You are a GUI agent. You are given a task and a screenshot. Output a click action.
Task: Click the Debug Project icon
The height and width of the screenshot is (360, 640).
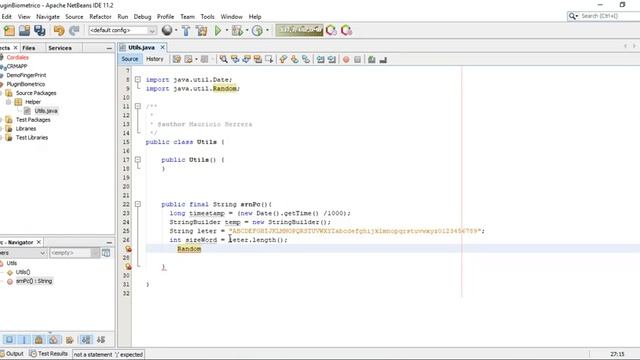pos(237,31)
